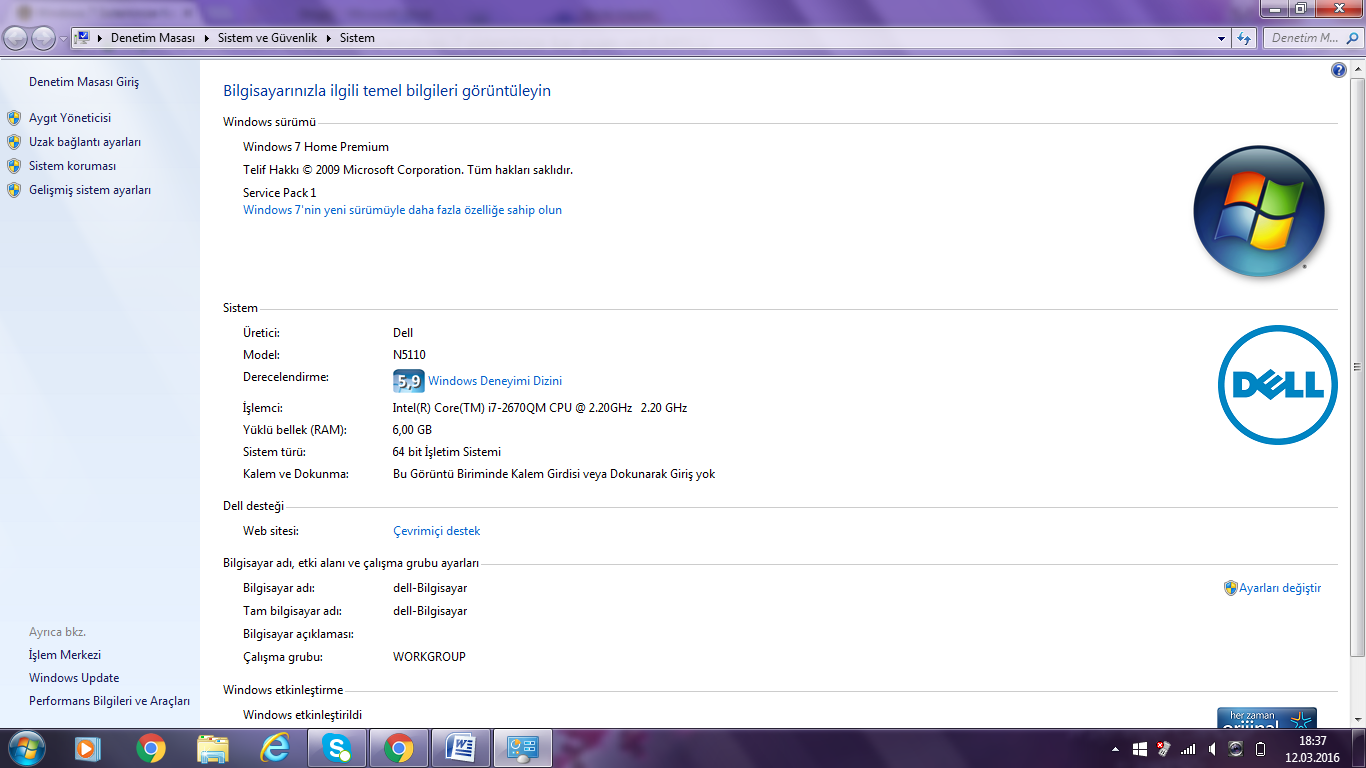Click the Windows etkinleştirildi text
Image resolution: width=1366 pixels, height=768 pixels.
(303, 715)
